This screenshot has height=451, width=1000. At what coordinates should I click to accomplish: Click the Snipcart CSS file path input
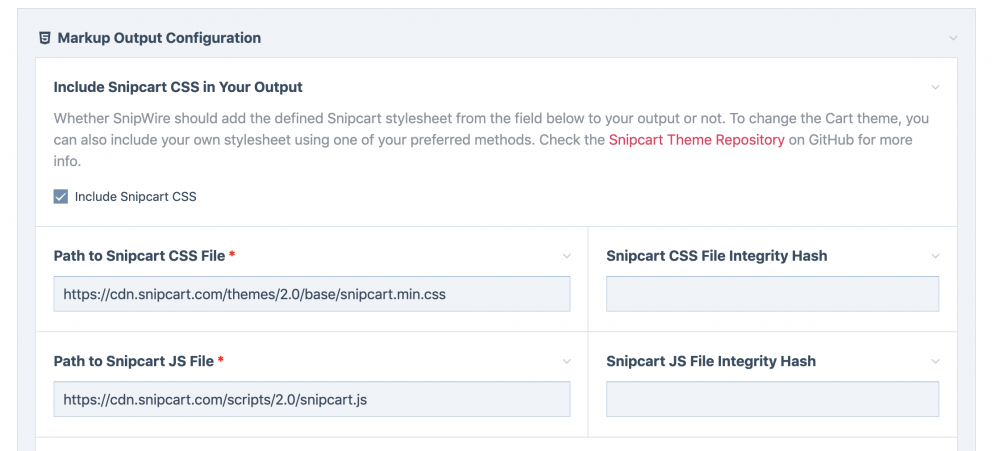(x=312, y=294)
